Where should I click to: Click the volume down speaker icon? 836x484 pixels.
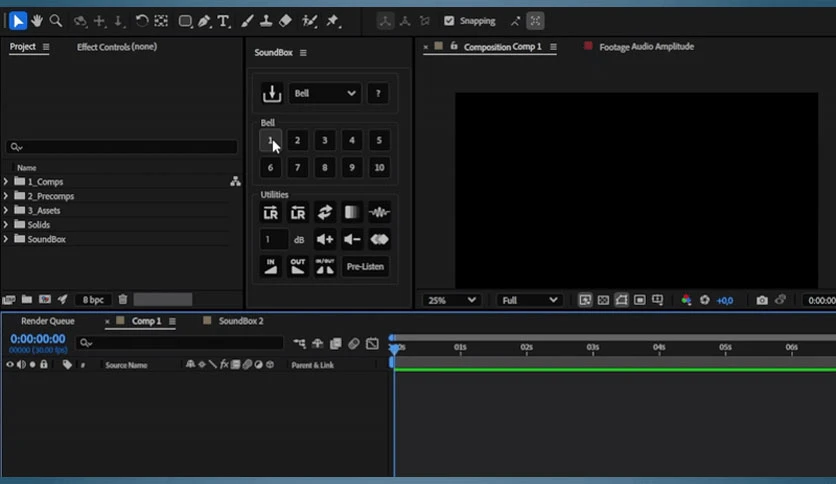(x=352, y=239)
